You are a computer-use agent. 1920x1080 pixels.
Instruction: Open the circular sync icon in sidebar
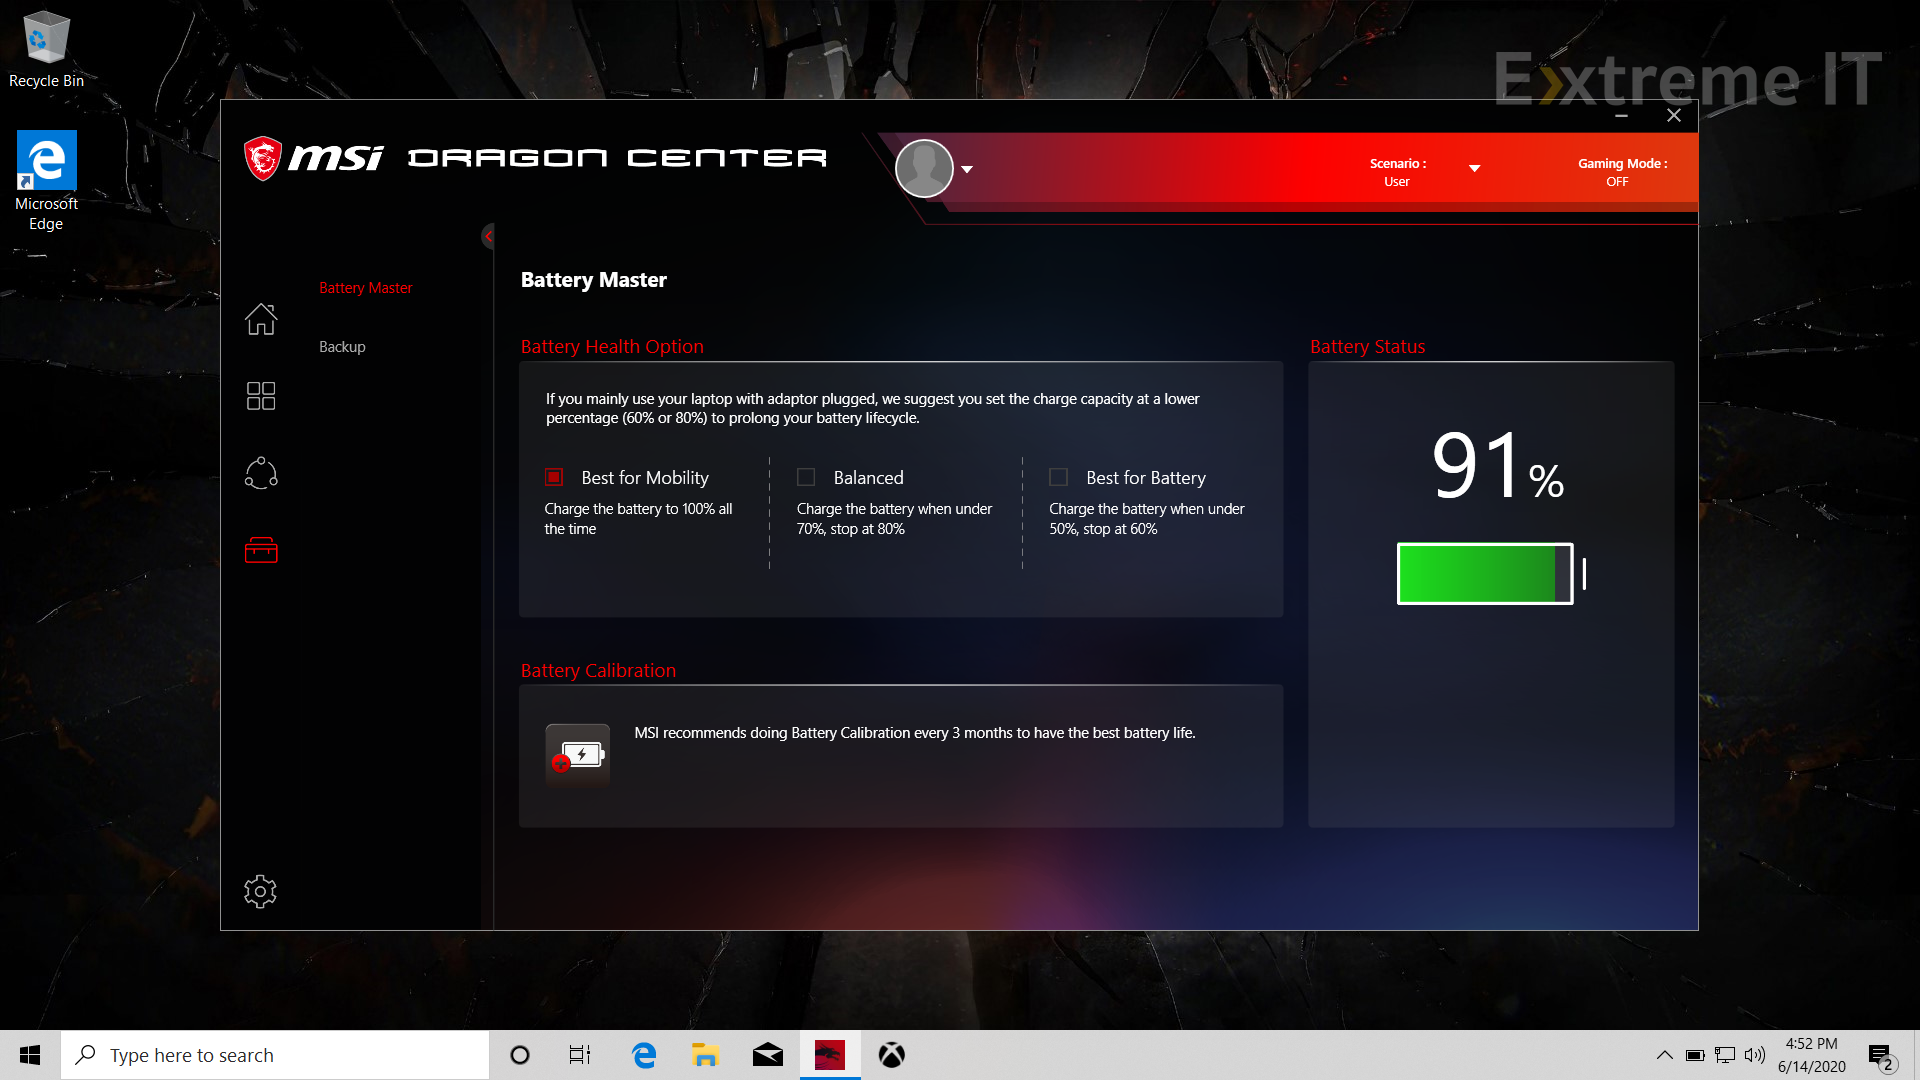coord(261,473)
